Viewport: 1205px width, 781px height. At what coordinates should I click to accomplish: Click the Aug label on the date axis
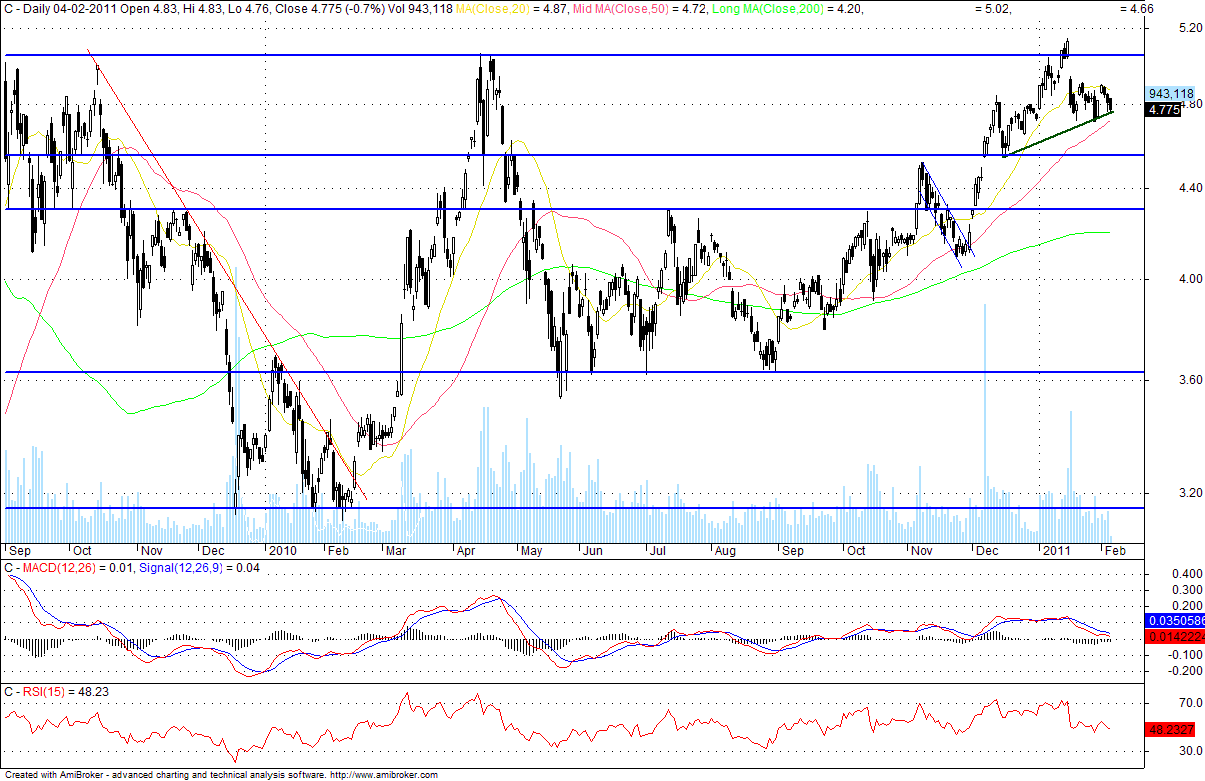click(x=724, y=550)
